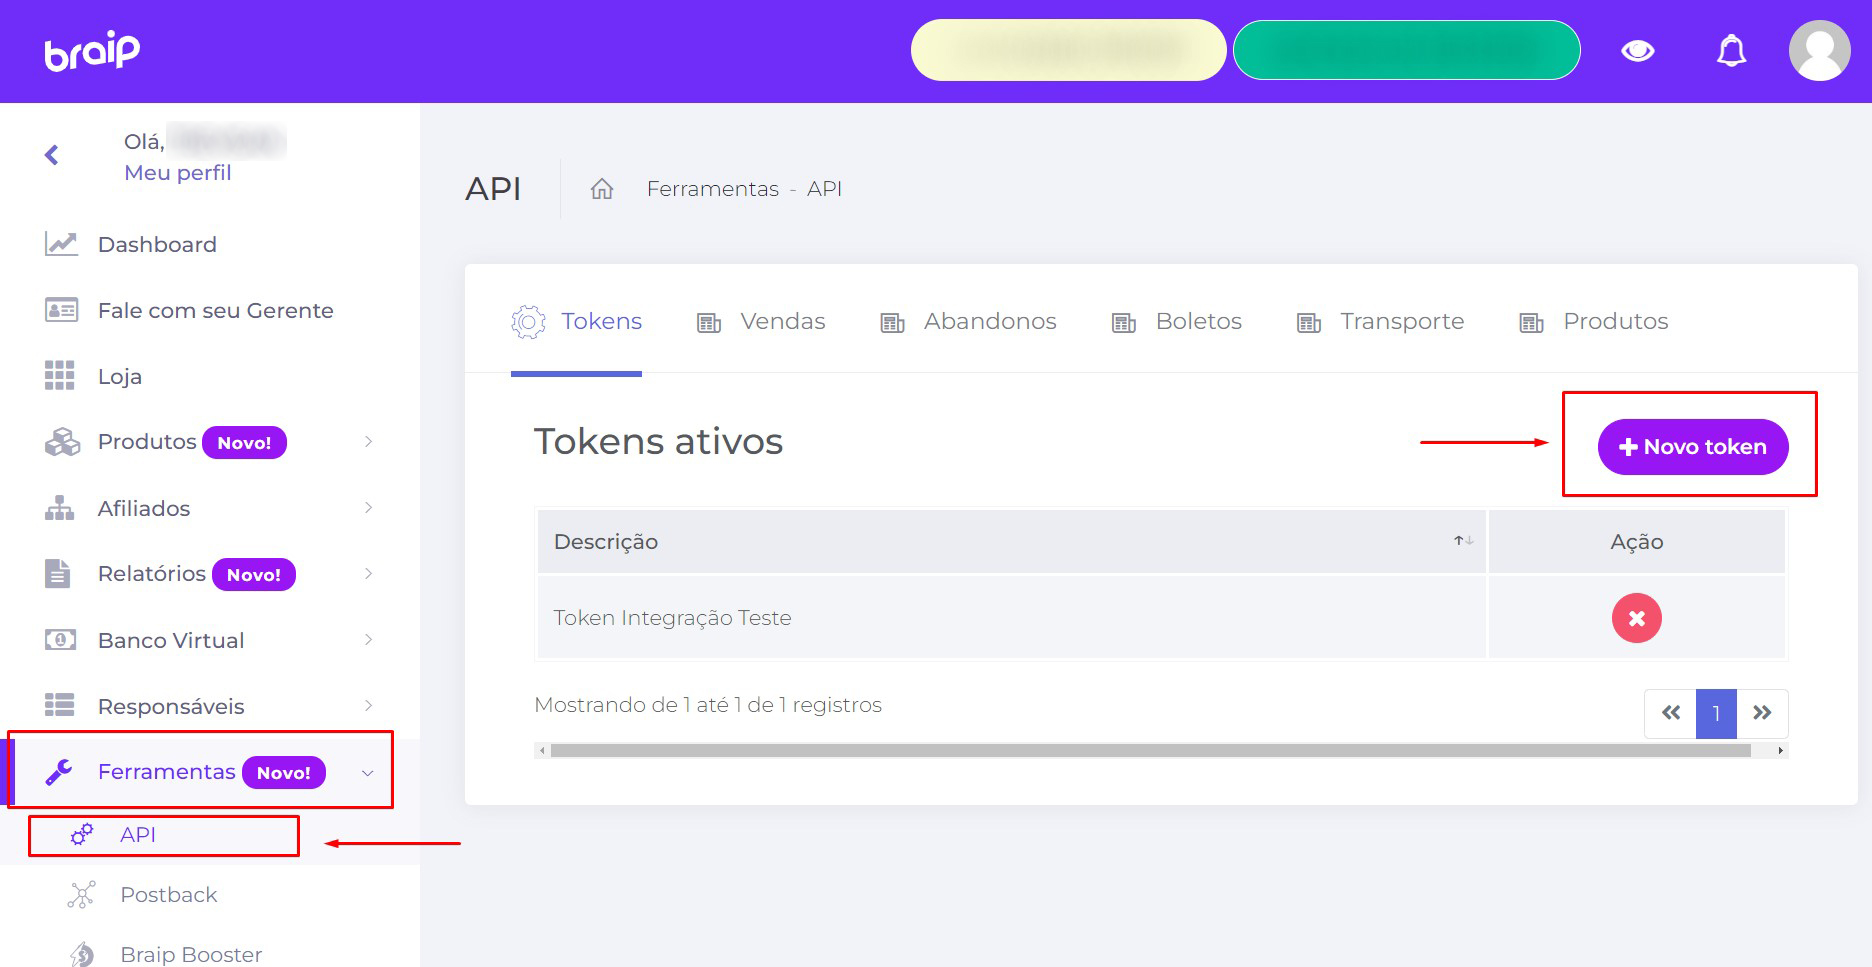The height and width of the screenshot is (967, 1872).
Task: Create a new token with Novo token
Action: point(1692,447)
